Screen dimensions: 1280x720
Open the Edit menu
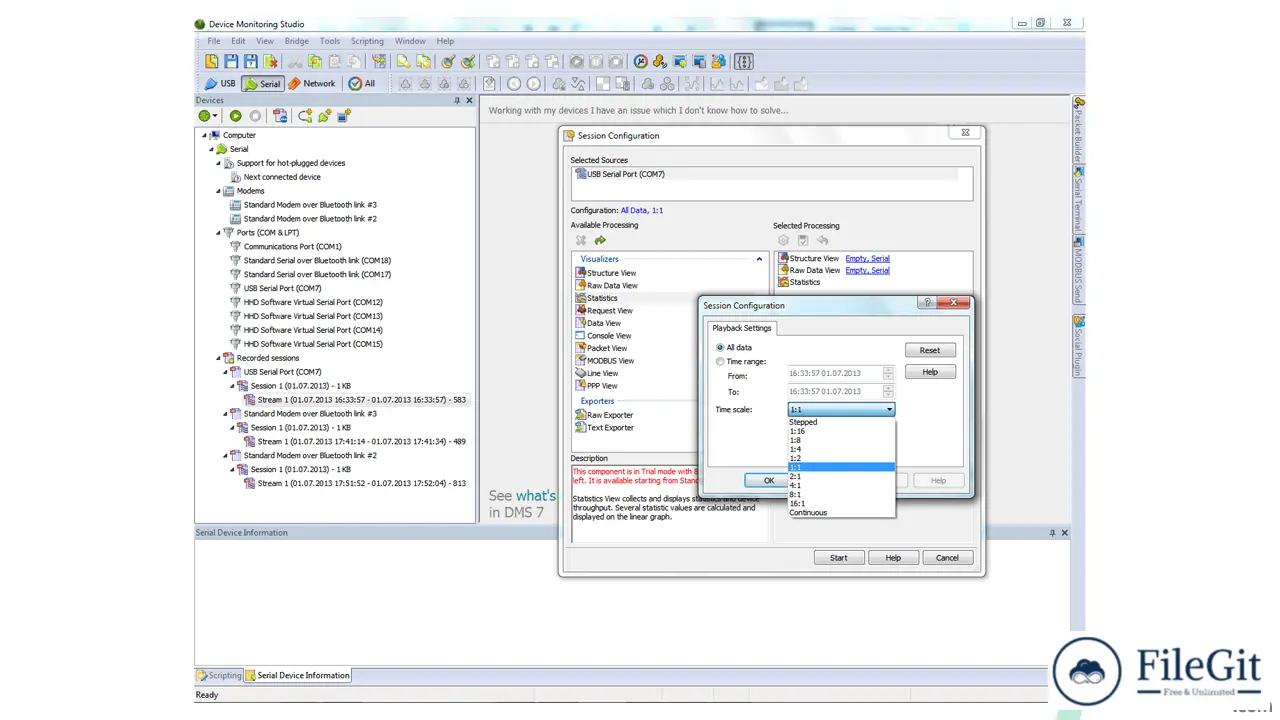point(238,41)
